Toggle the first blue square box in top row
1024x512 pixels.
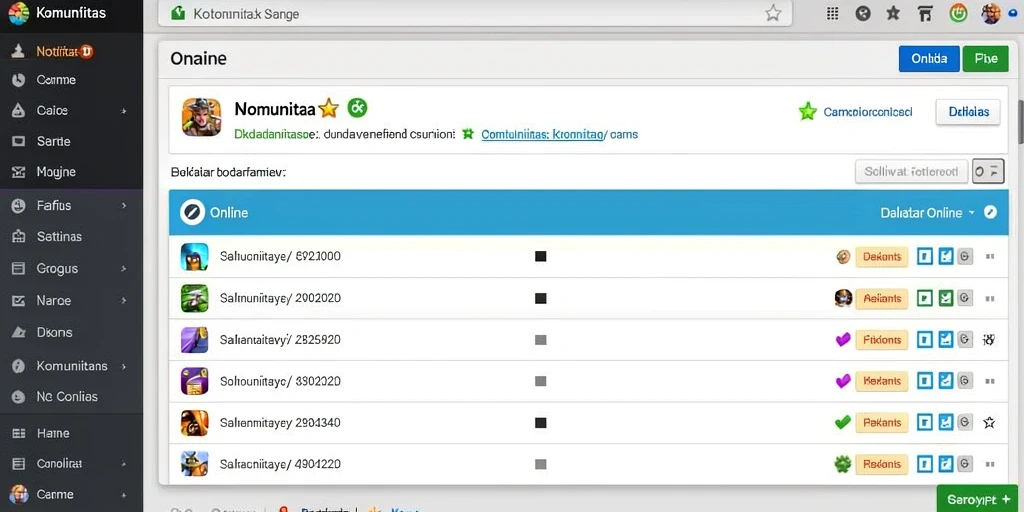tap(924, 257)
